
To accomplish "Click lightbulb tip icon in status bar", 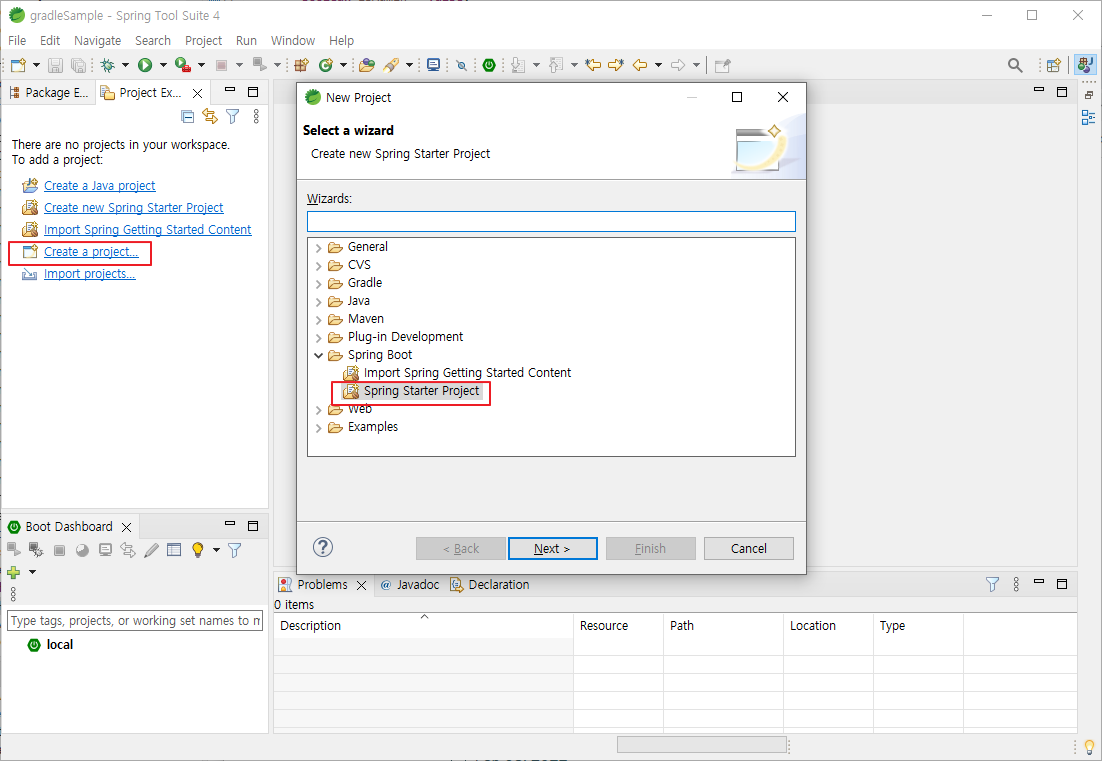I will (1089, 746).
